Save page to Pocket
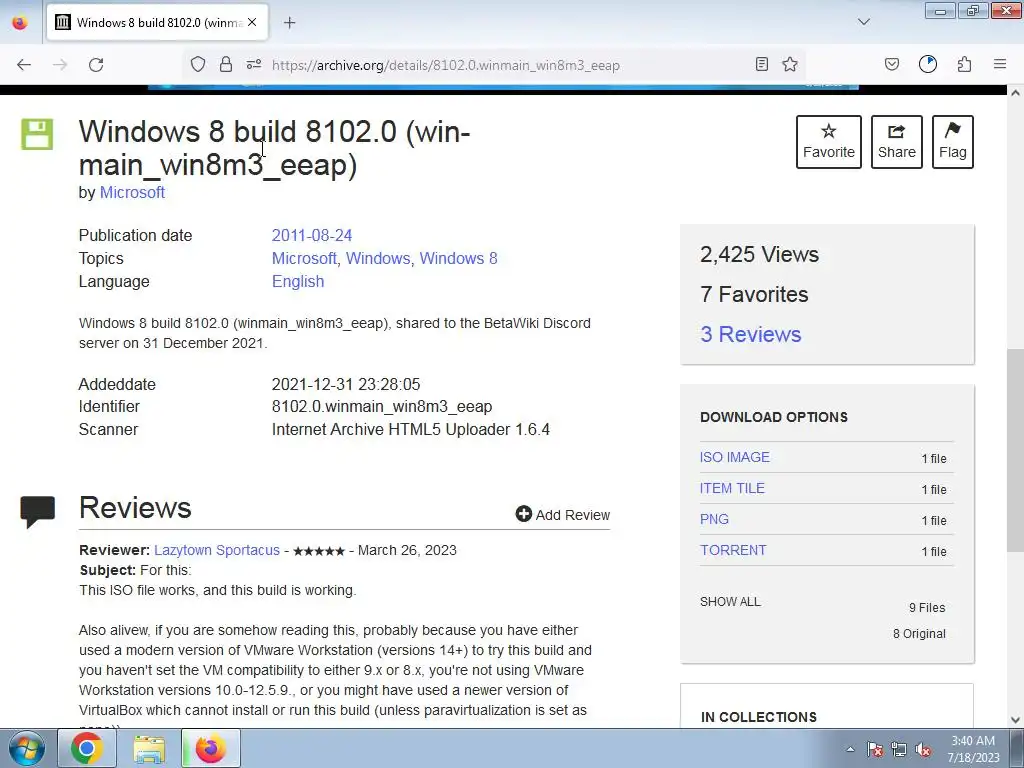 tap(892, 64)
